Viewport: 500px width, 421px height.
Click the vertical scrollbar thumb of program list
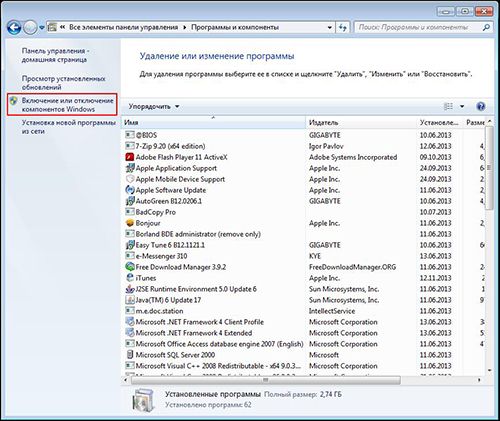489,168
